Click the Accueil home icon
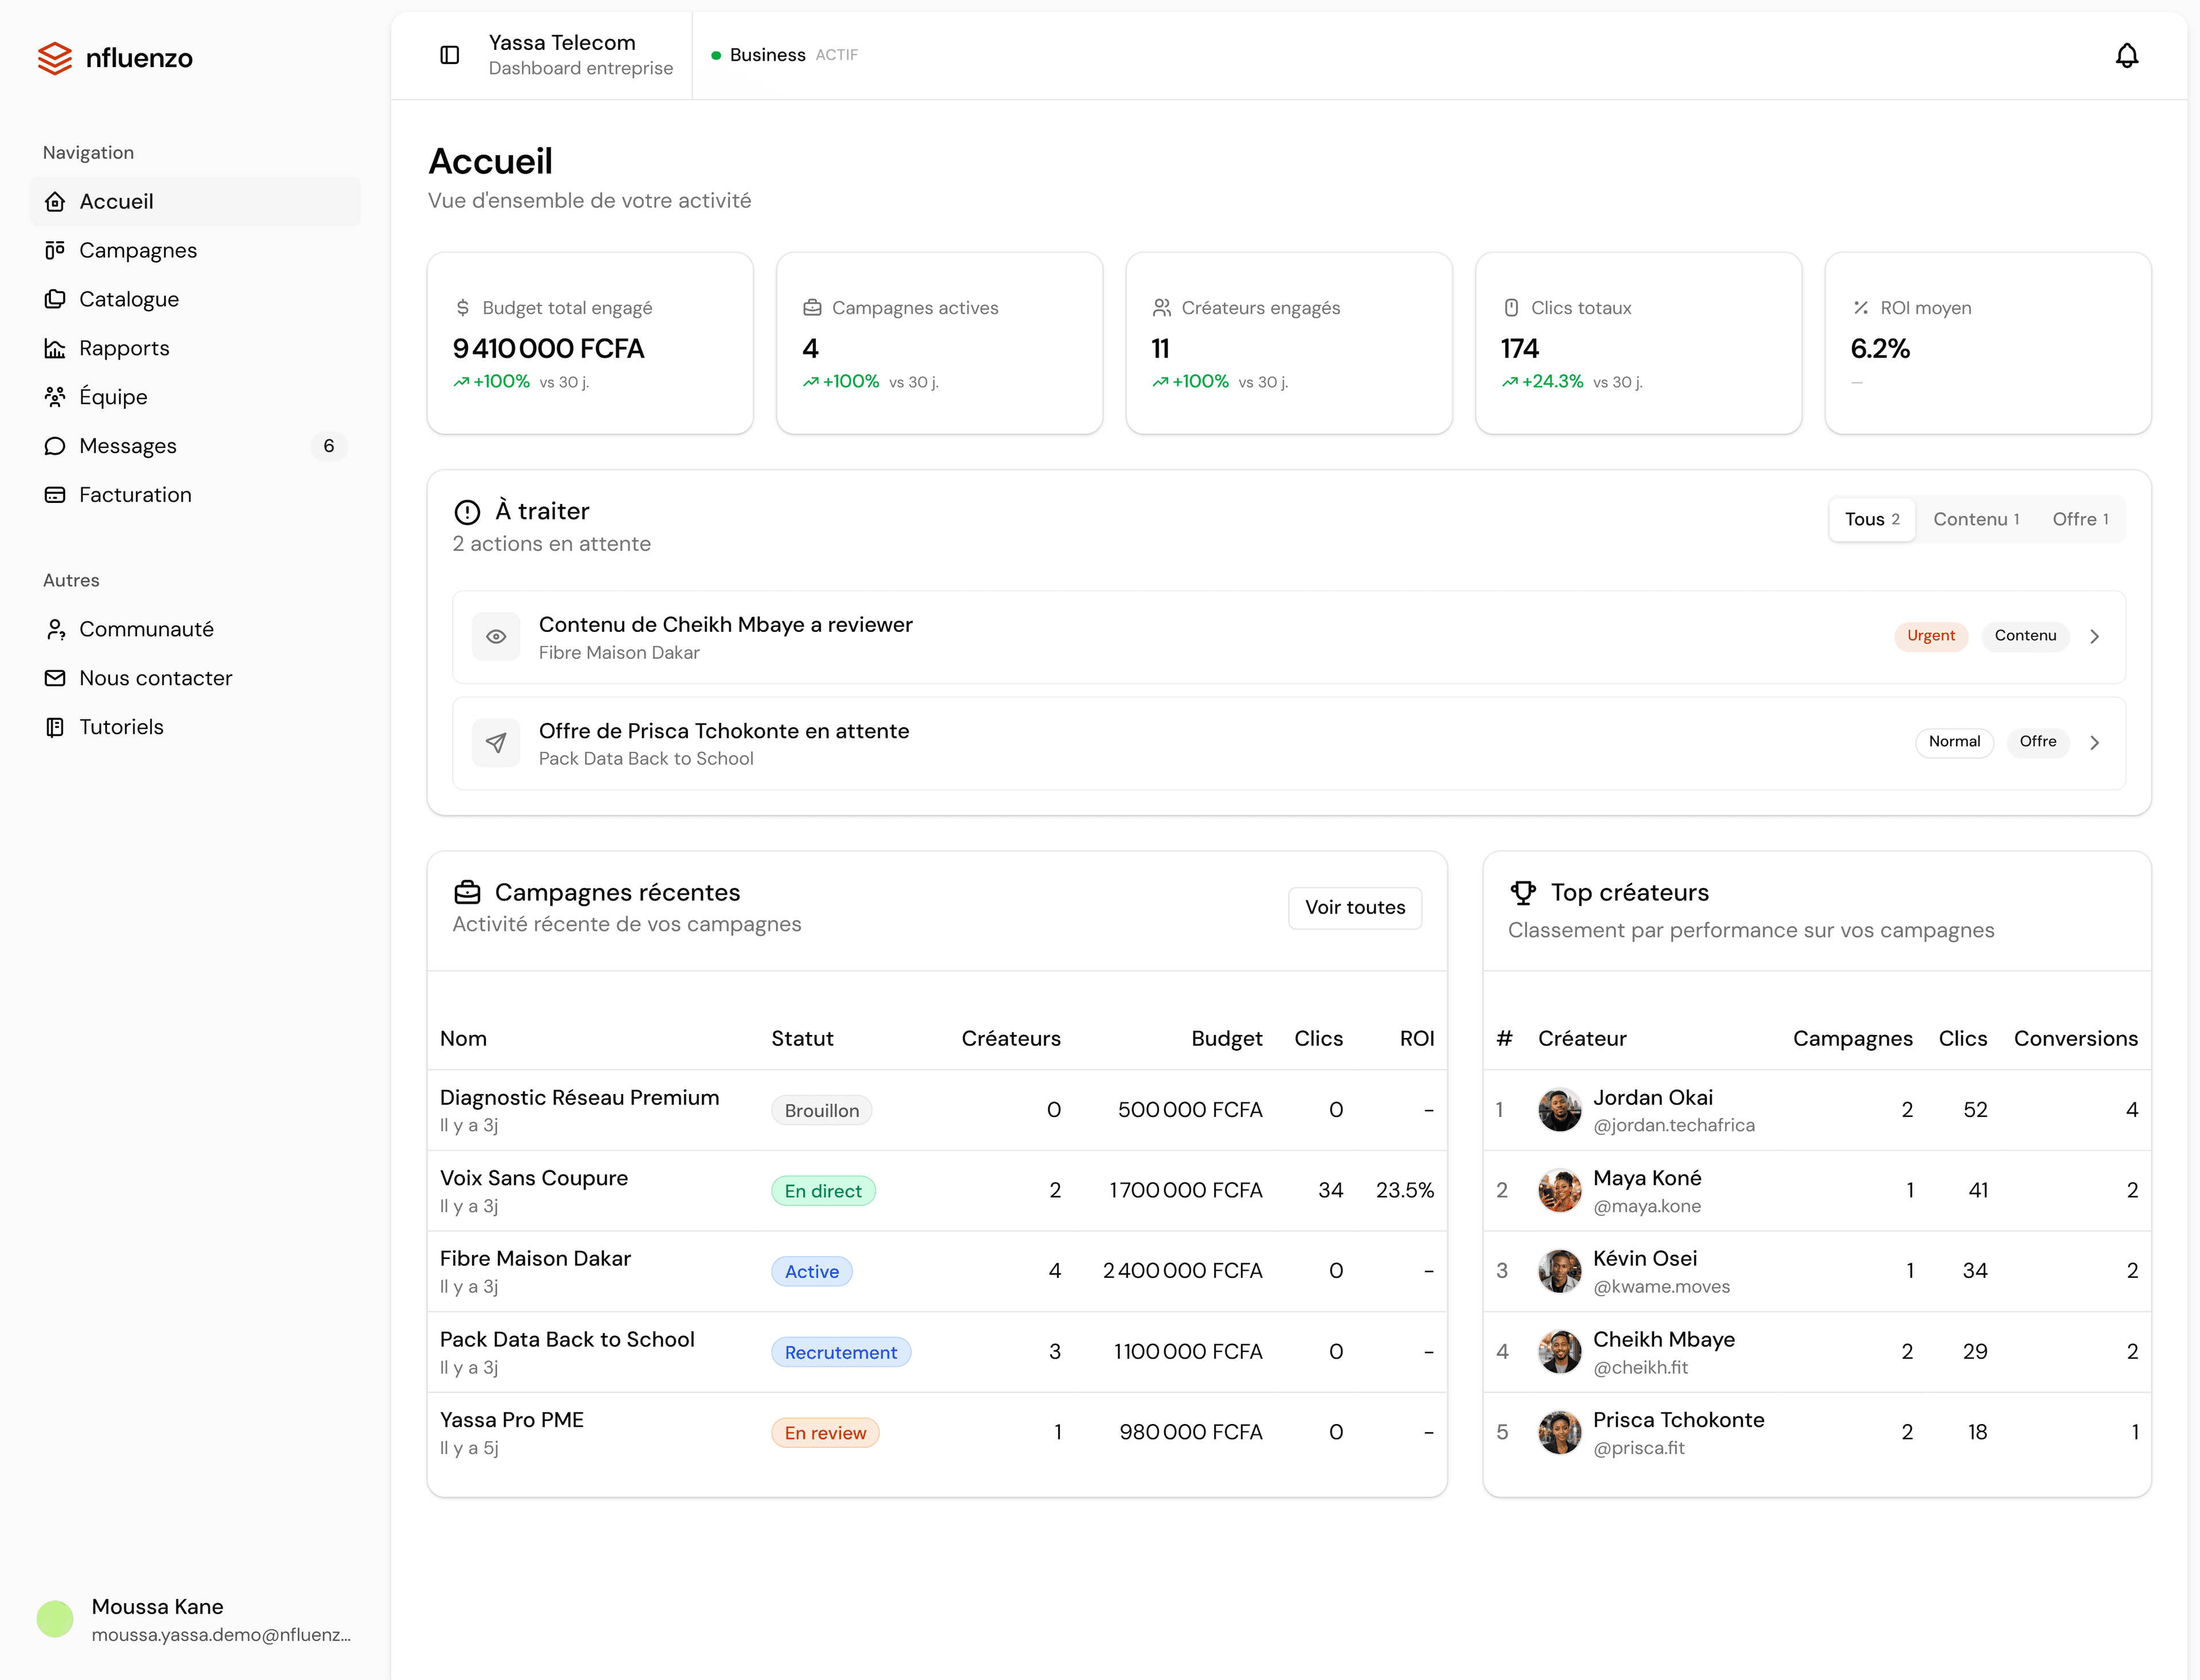This screenshot has width=2200, height=1680. pyautogui.click(x=55, y=201)
